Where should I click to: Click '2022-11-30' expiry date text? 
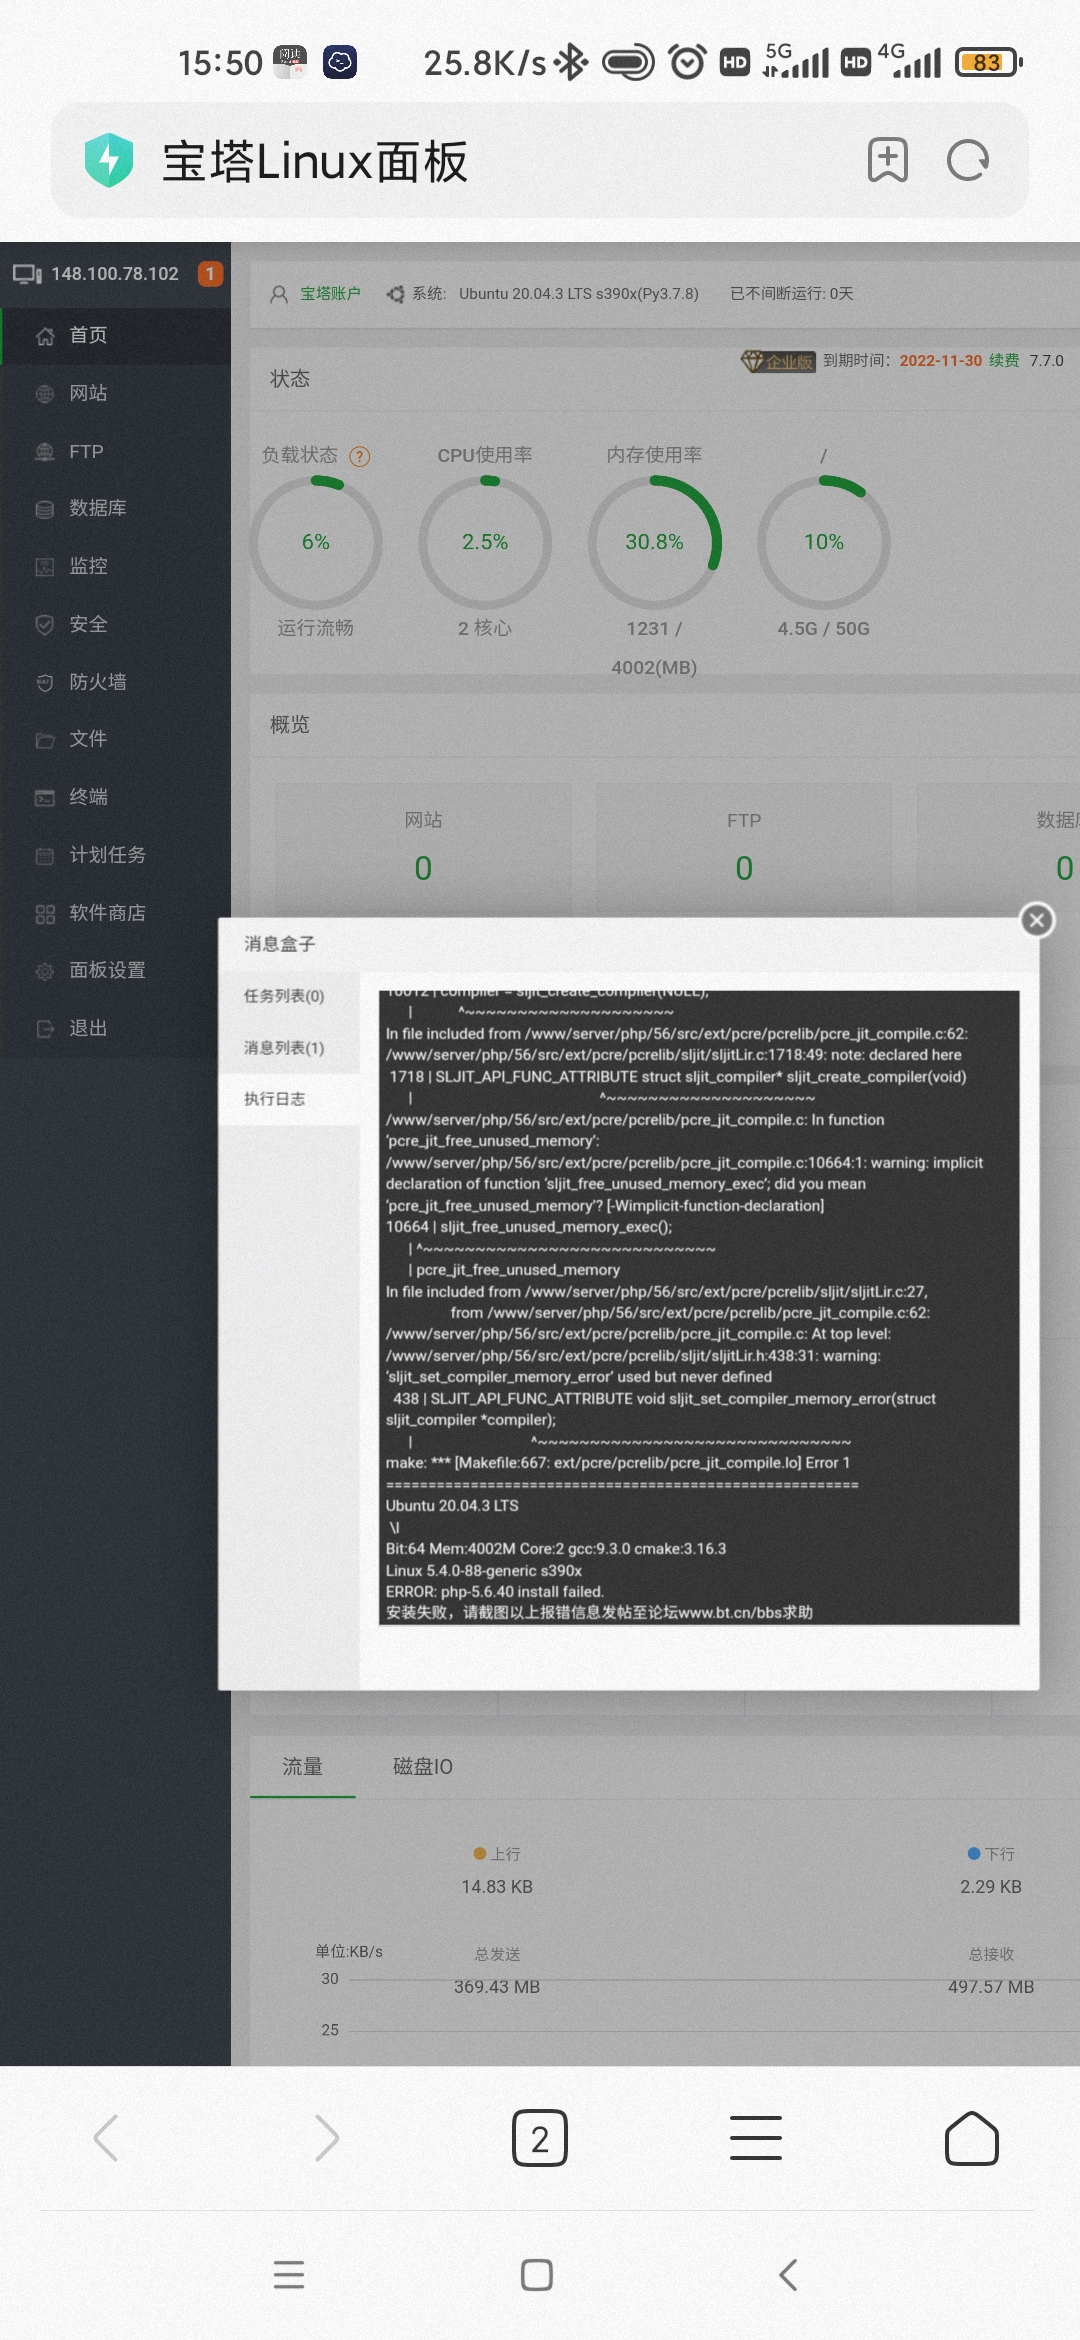941,361
